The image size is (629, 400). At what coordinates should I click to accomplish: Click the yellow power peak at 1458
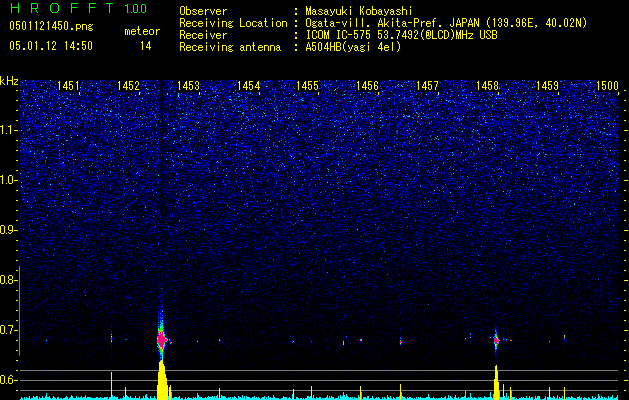point(497,382)
